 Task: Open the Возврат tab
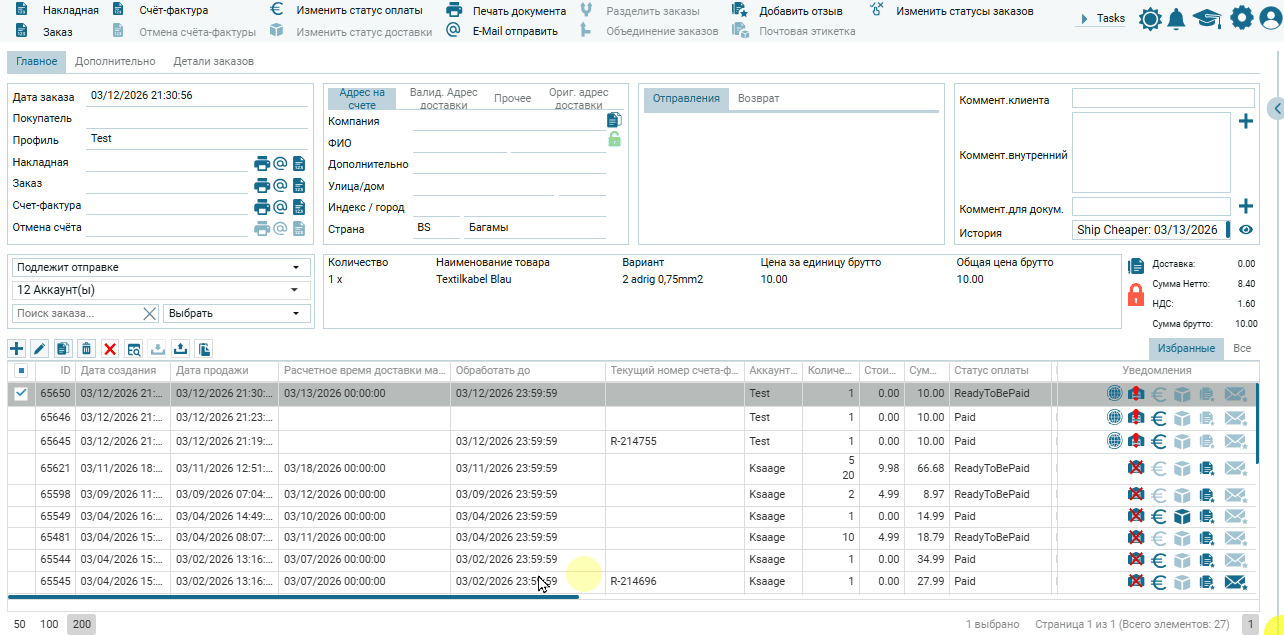pos(758,98)
